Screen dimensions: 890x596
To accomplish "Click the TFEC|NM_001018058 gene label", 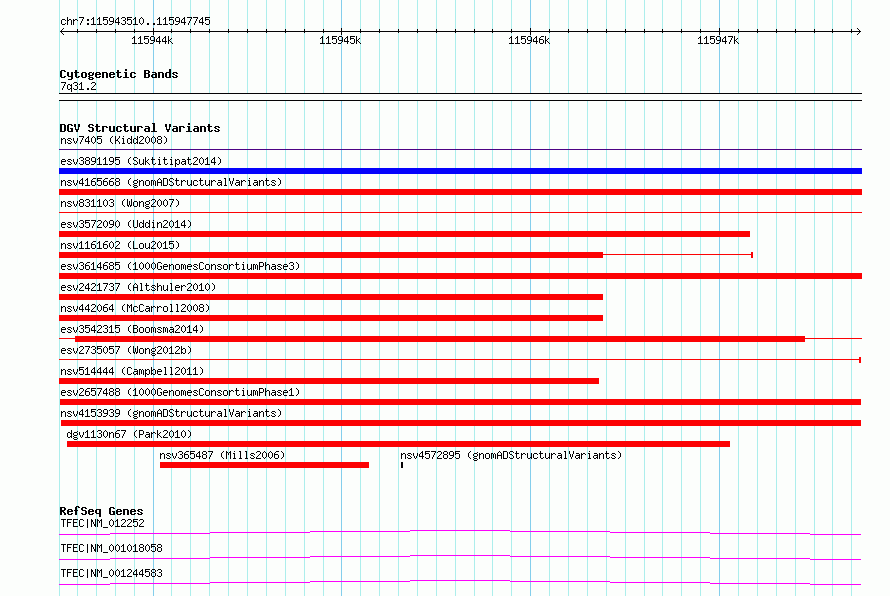I will 111,548.
